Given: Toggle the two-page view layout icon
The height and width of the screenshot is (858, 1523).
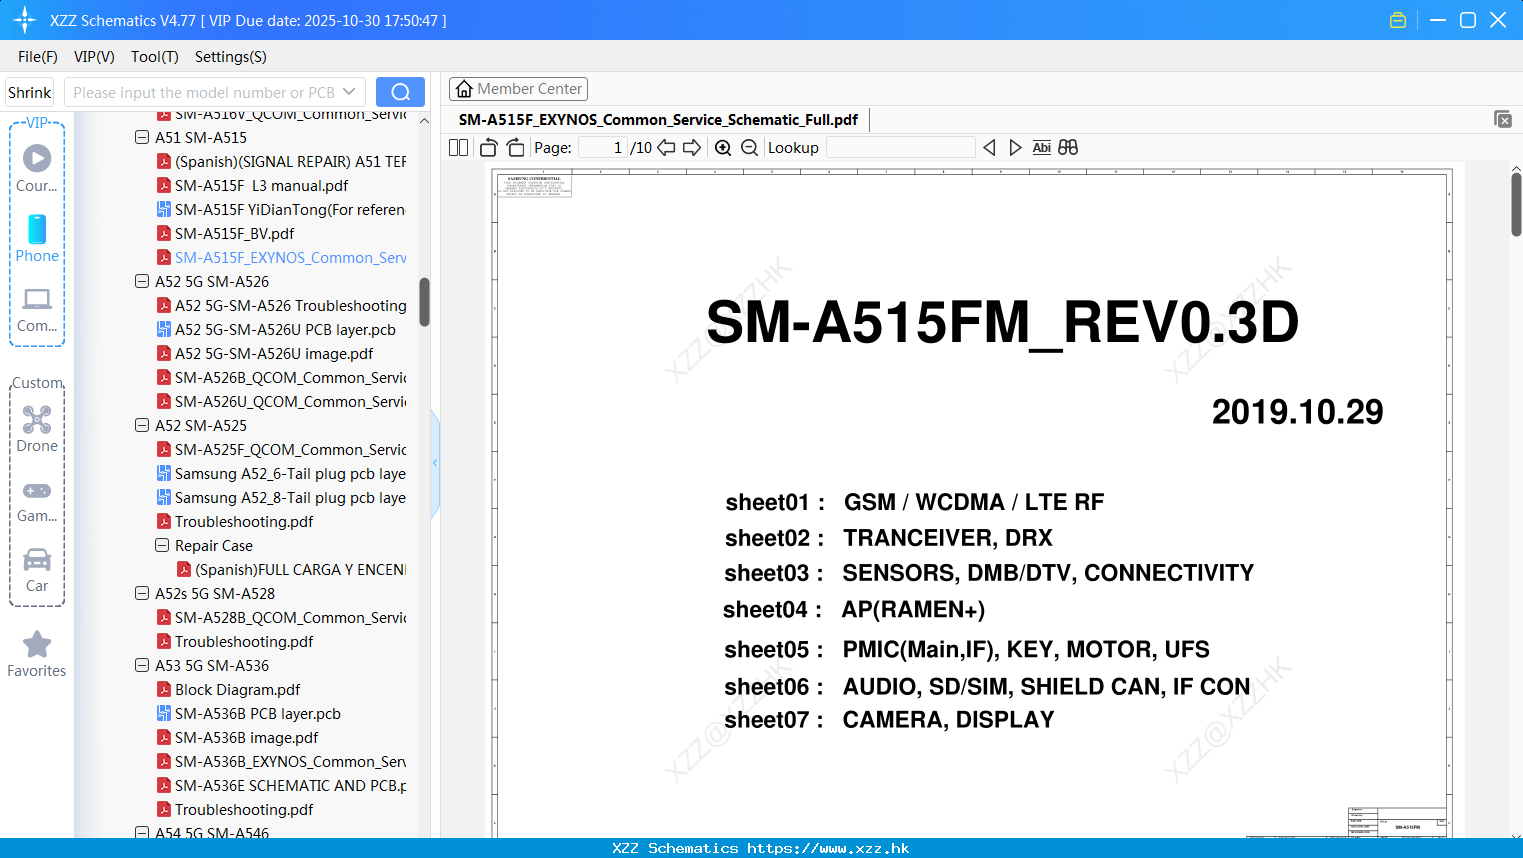Looking at the screenshot, I should [458, 148].
